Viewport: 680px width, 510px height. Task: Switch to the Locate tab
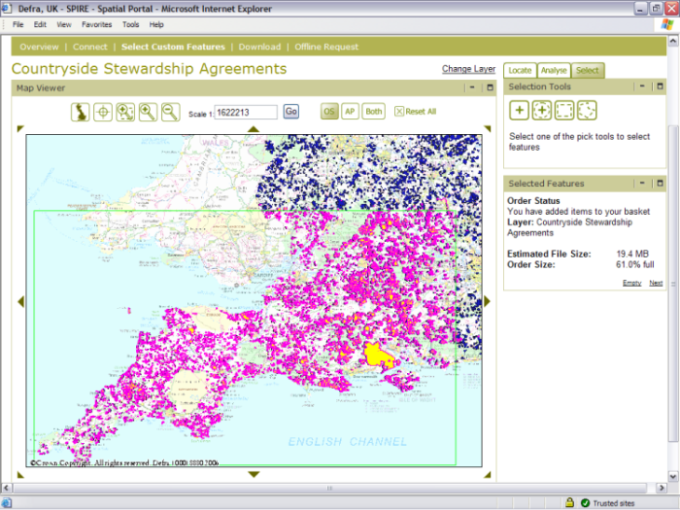pos(520,70)
